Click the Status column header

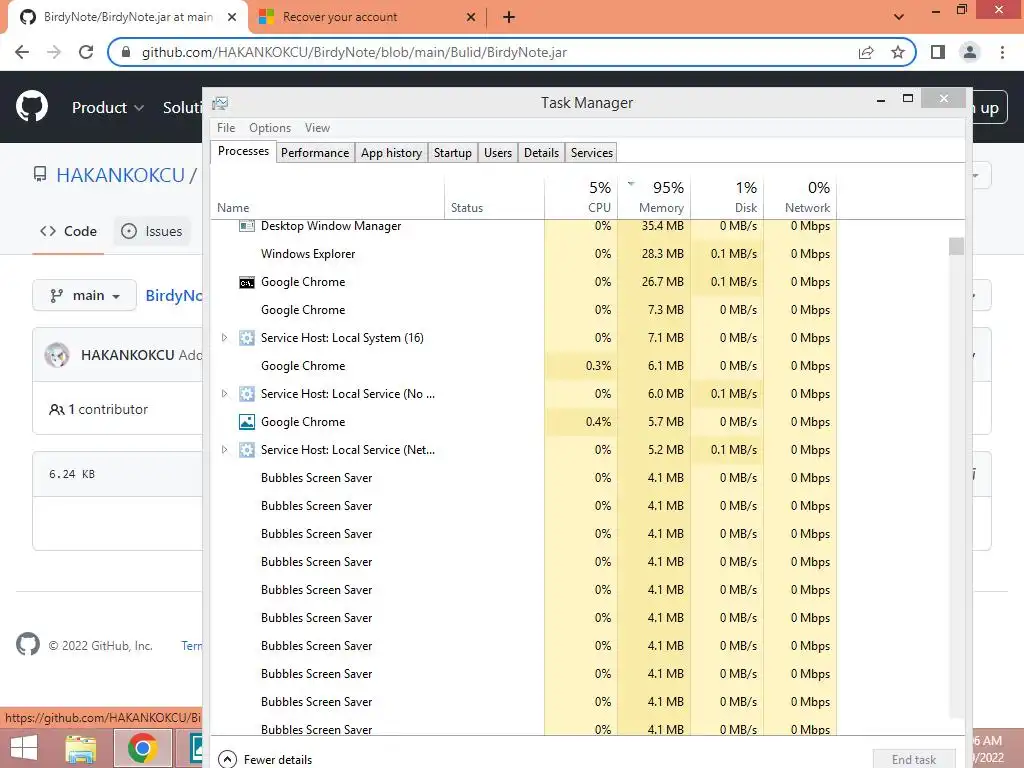click(x=494, y=197)
